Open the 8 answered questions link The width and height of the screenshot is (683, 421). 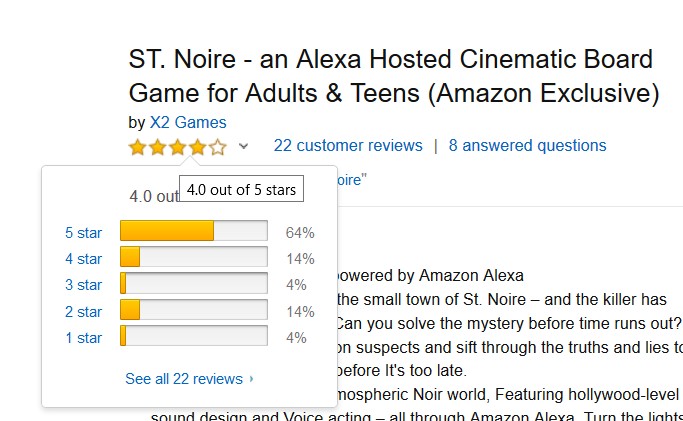point(527,146)
